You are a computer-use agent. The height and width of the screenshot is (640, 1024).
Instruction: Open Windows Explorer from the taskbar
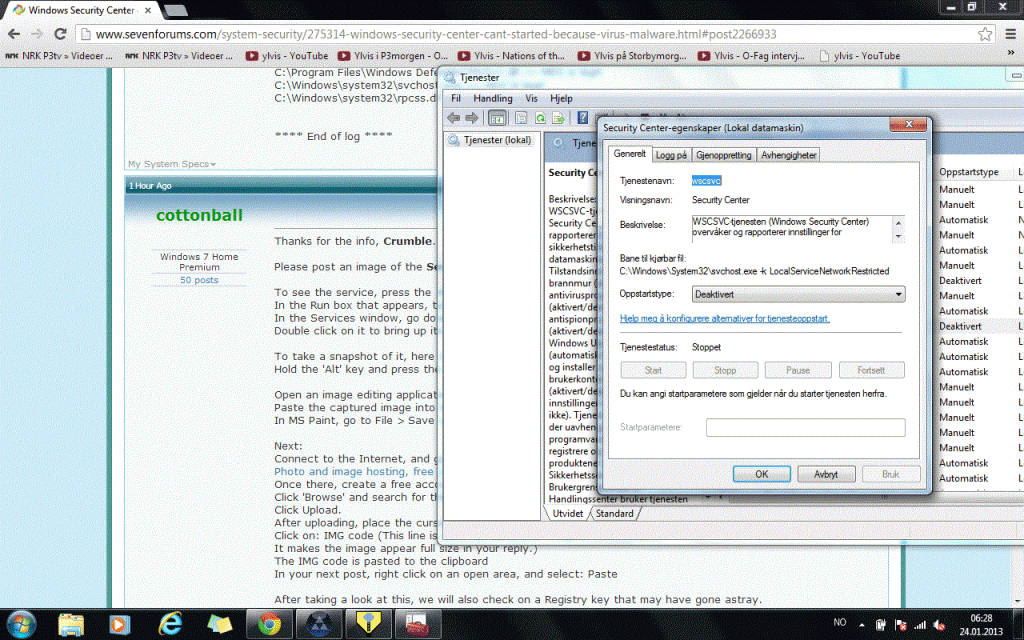[71, 625]
